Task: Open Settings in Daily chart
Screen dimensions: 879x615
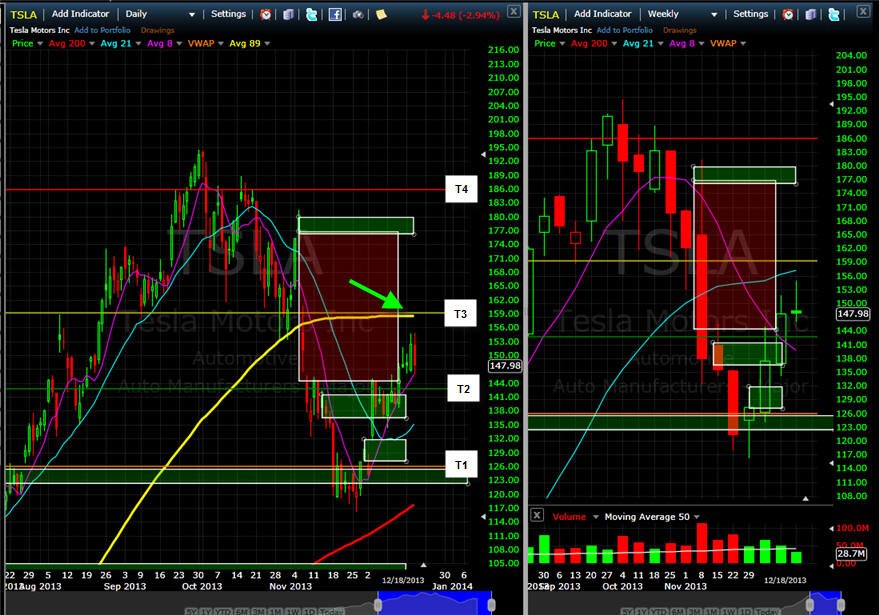Action: pos(228,13)
